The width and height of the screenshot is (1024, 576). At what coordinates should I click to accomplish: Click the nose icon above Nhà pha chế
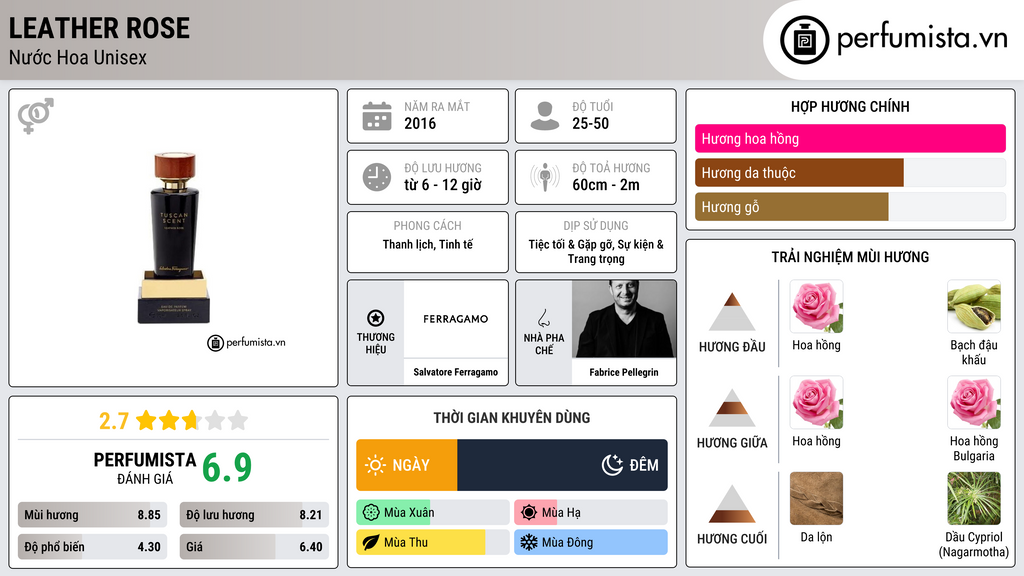pos(543,318)
